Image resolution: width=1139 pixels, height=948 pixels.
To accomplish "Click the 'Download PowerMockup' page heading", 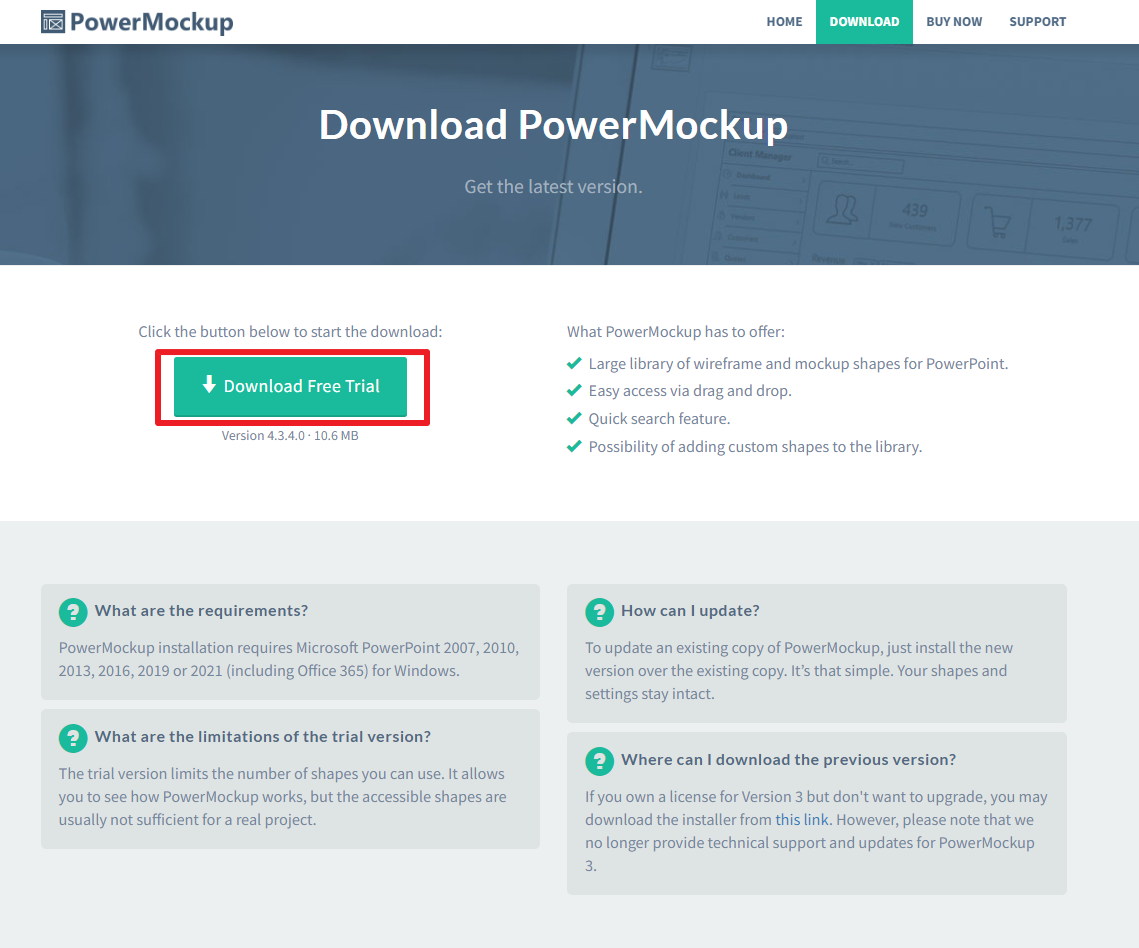I will tap(554, 126).
